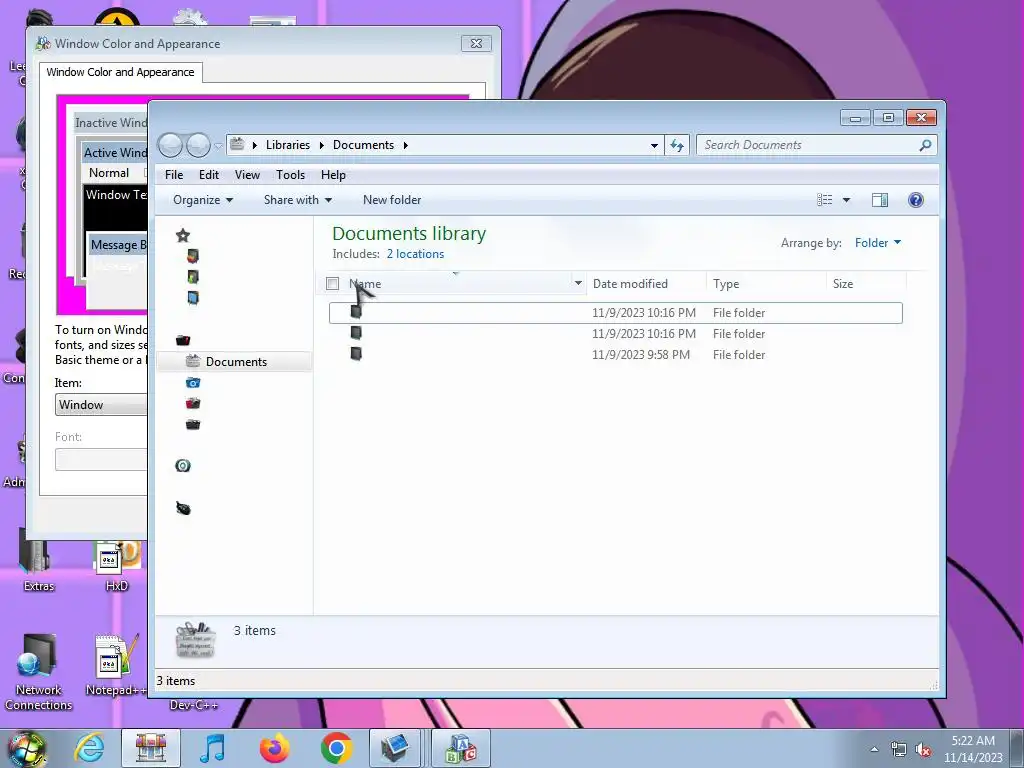The width and height of the screenshot is (1024, 768).
Task: Open the red-accented folder icon under Favorites
Action: [193, 255]
